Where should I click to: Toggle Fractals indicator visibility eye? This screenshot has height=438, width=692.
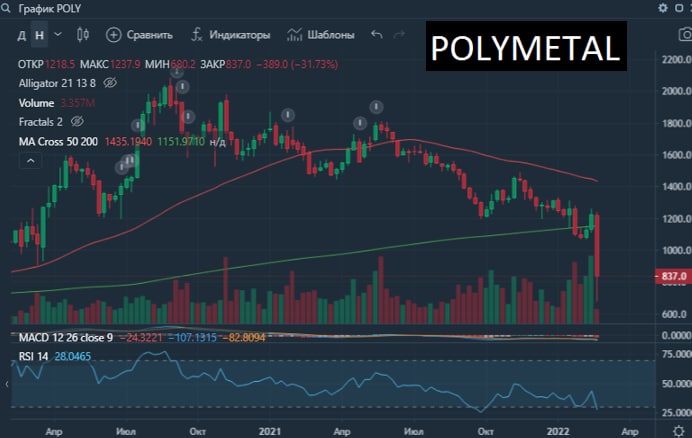click(x=77, y=121)
